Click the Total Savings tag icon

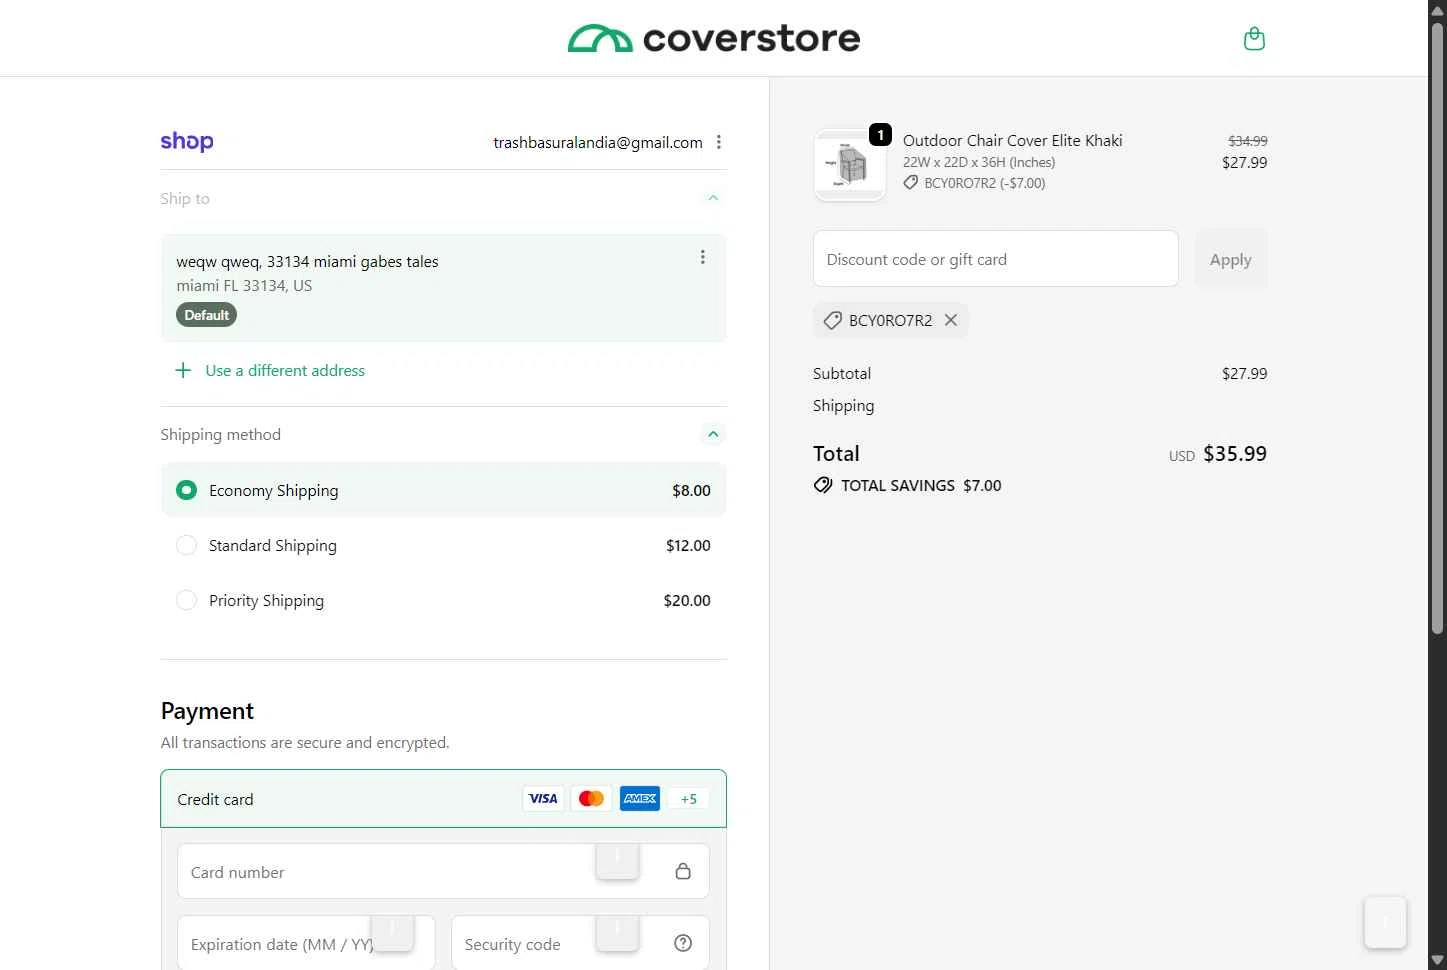pos(823,485)
